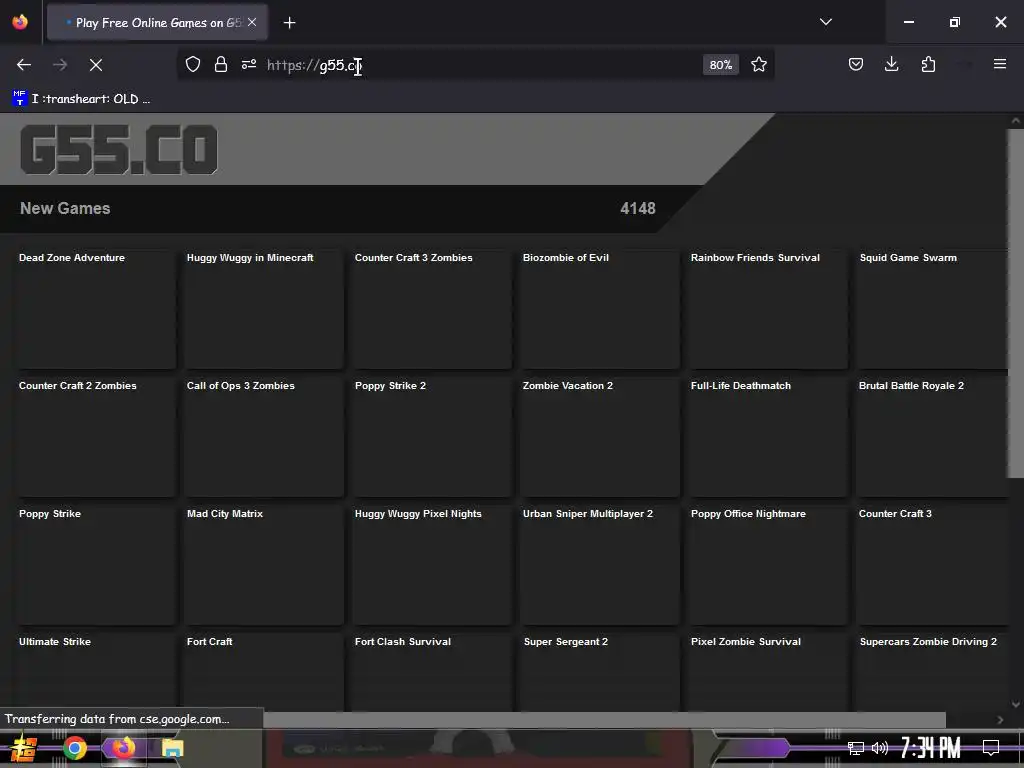
Task: Go back to the previous page
Action: pyautogui.click(x=24, y=65)
